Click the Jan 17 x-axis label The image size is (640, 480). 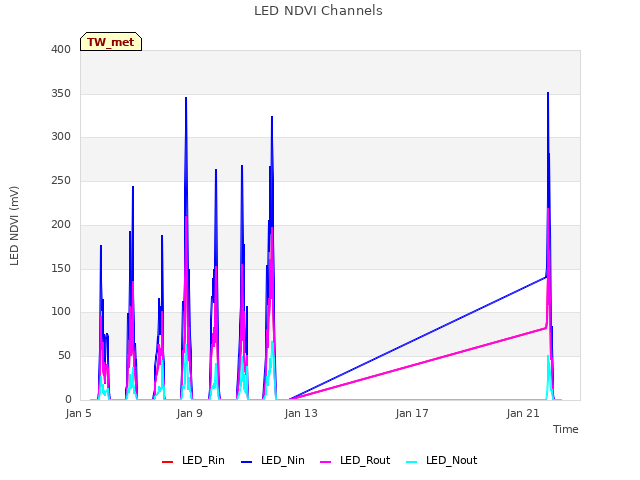pyautogui.click(x=412, y=413)
